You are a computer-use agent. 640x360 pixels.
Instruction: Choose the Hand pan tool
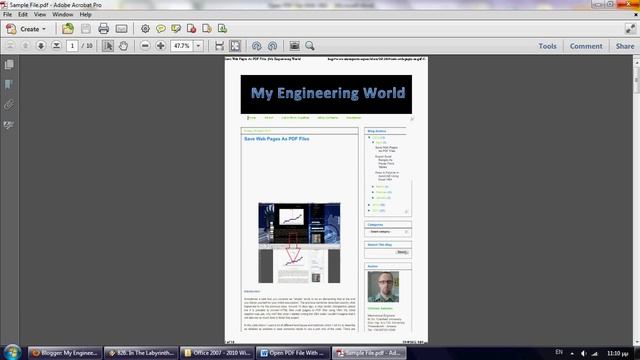pos(123,46)
